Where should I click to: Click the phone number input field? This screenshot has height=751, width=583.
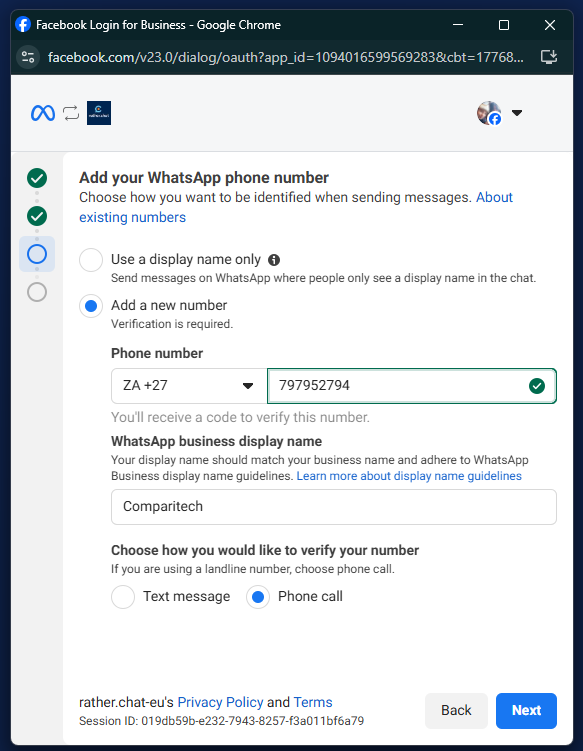click(x=412, y=386)
